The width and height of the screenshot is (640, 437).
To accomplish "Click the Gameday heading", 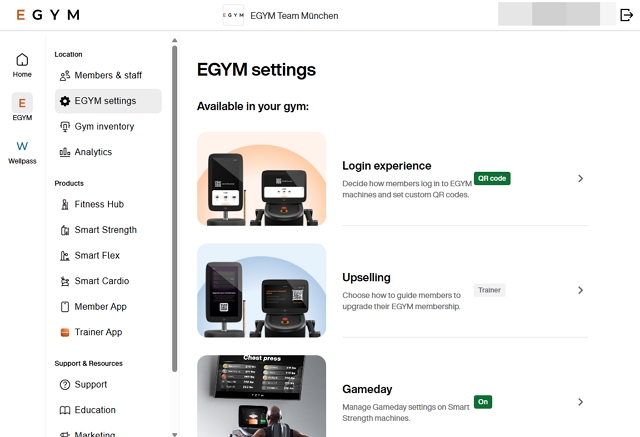I will tap(367, 389).
